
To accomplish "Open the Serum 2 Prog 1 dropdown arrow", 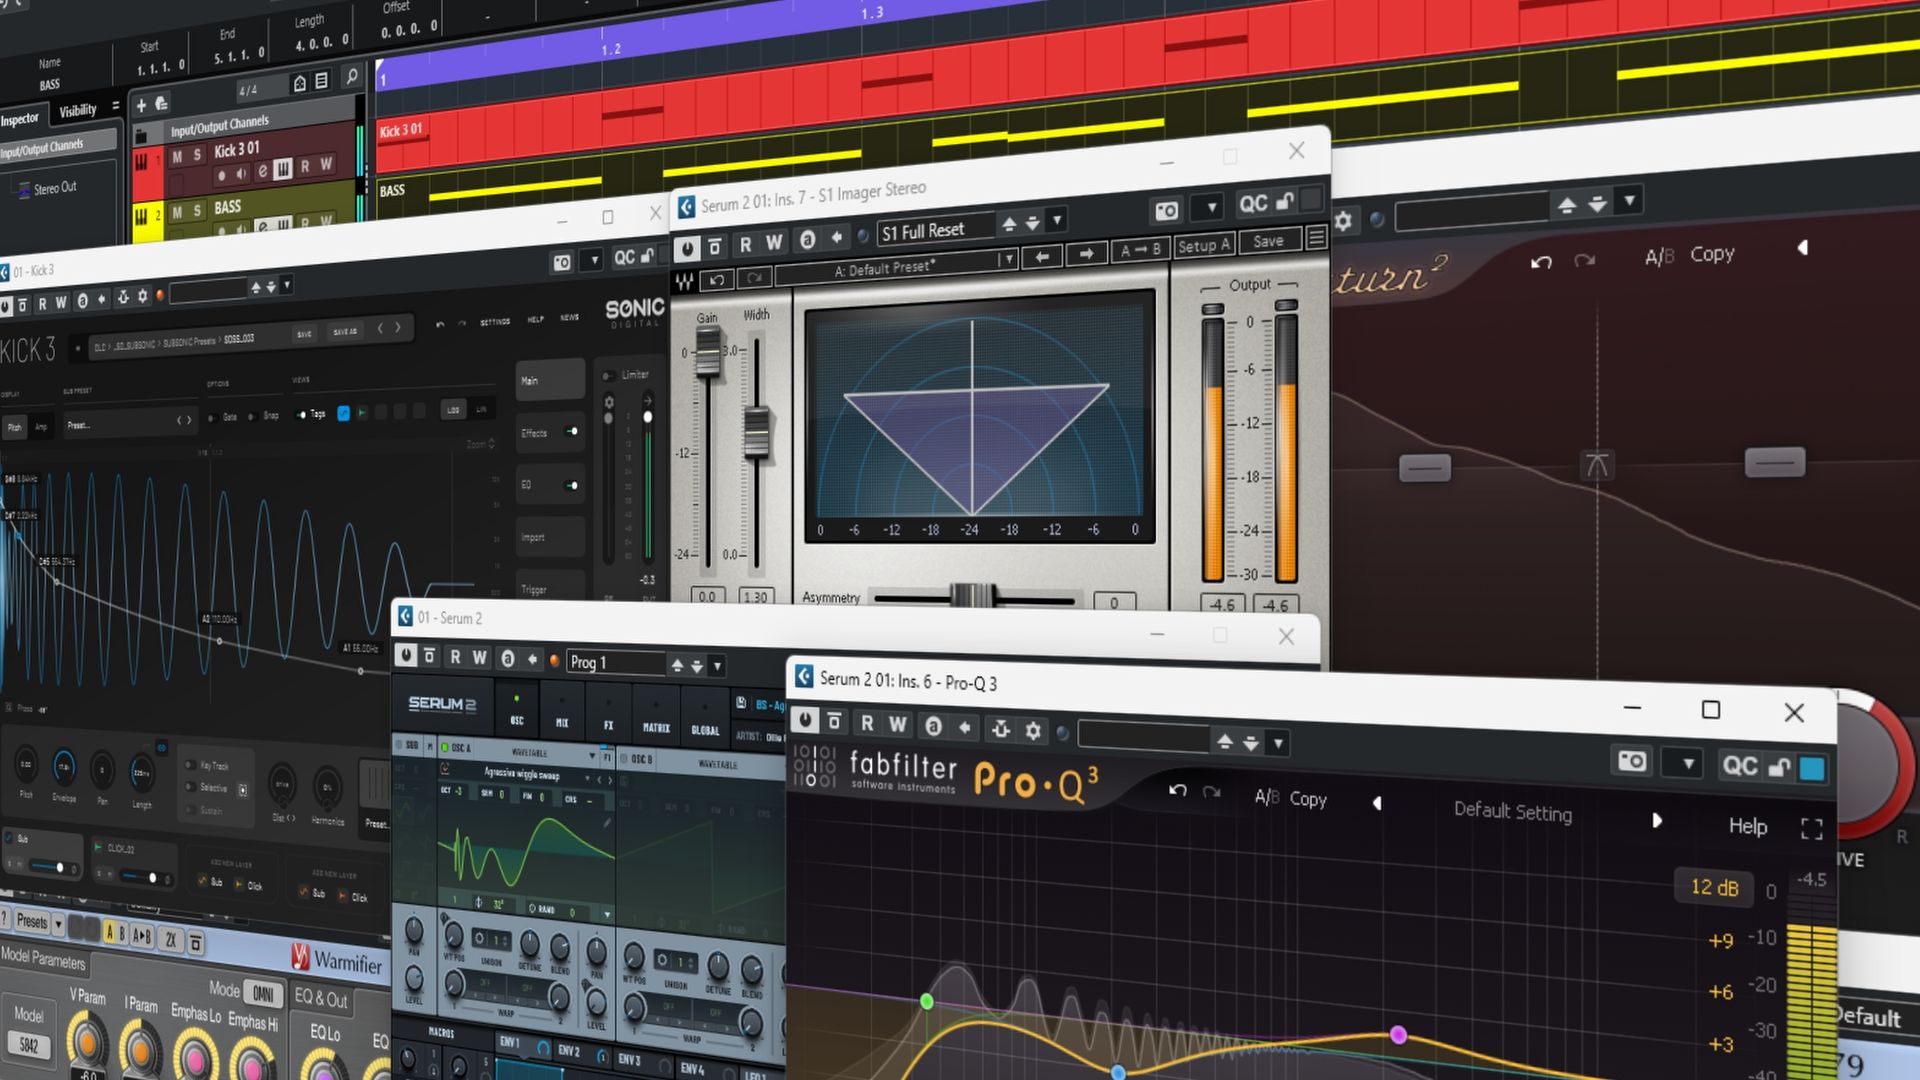I will click(717, 665).
